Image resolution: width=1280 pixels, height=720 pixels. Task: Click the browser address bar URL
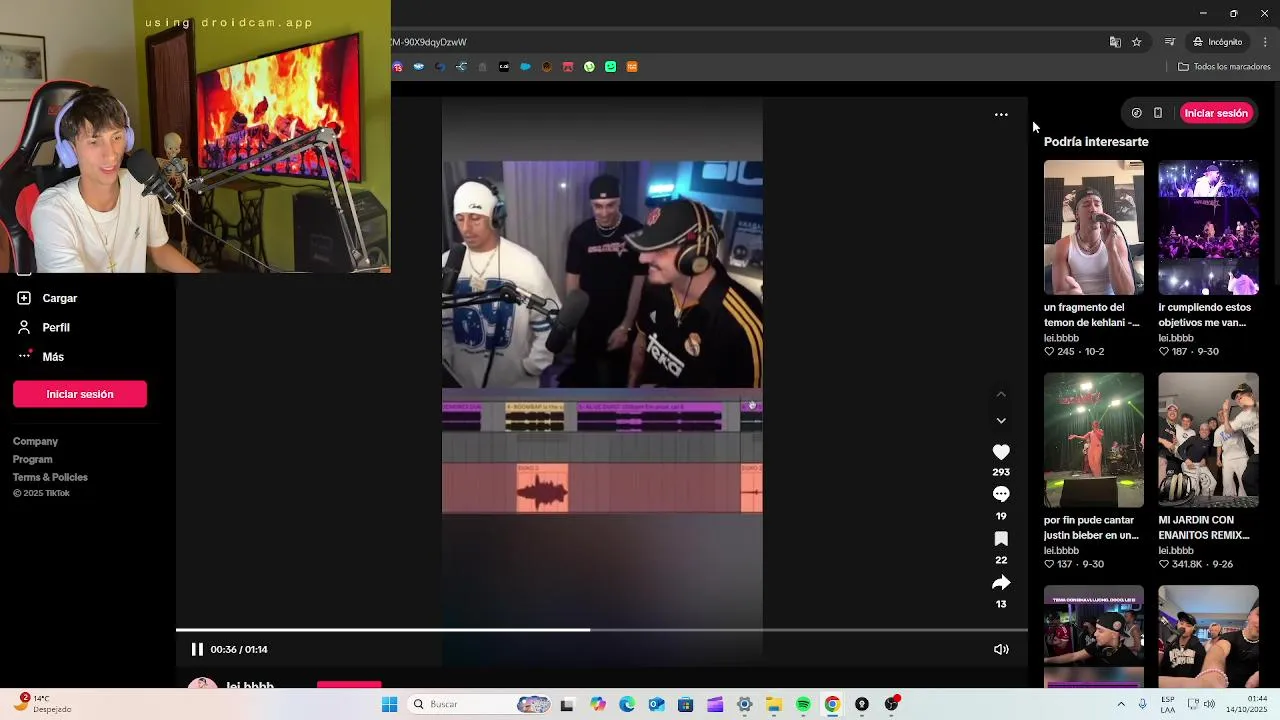pyautogui.click(x=430, y=42)
